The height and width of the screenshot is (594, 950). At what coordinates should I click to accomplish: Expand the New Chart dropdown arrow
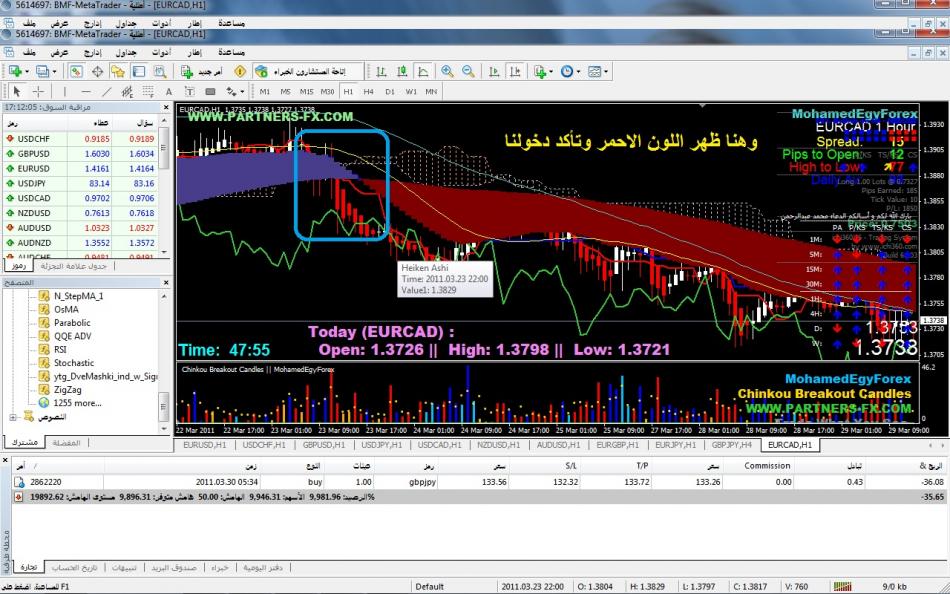coord(27,72)
